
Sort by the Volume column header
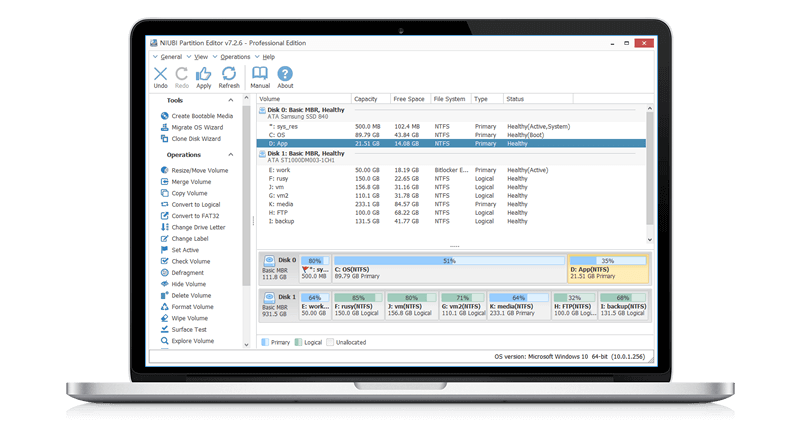click(304, 99)
